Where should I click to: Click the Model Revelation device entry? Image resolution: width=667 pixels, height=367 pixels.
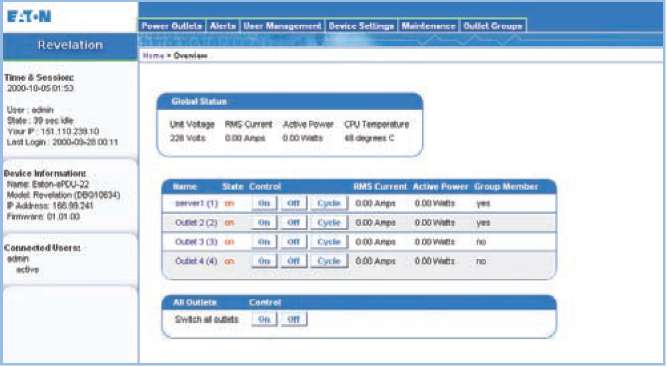click(x=63, y=195)
